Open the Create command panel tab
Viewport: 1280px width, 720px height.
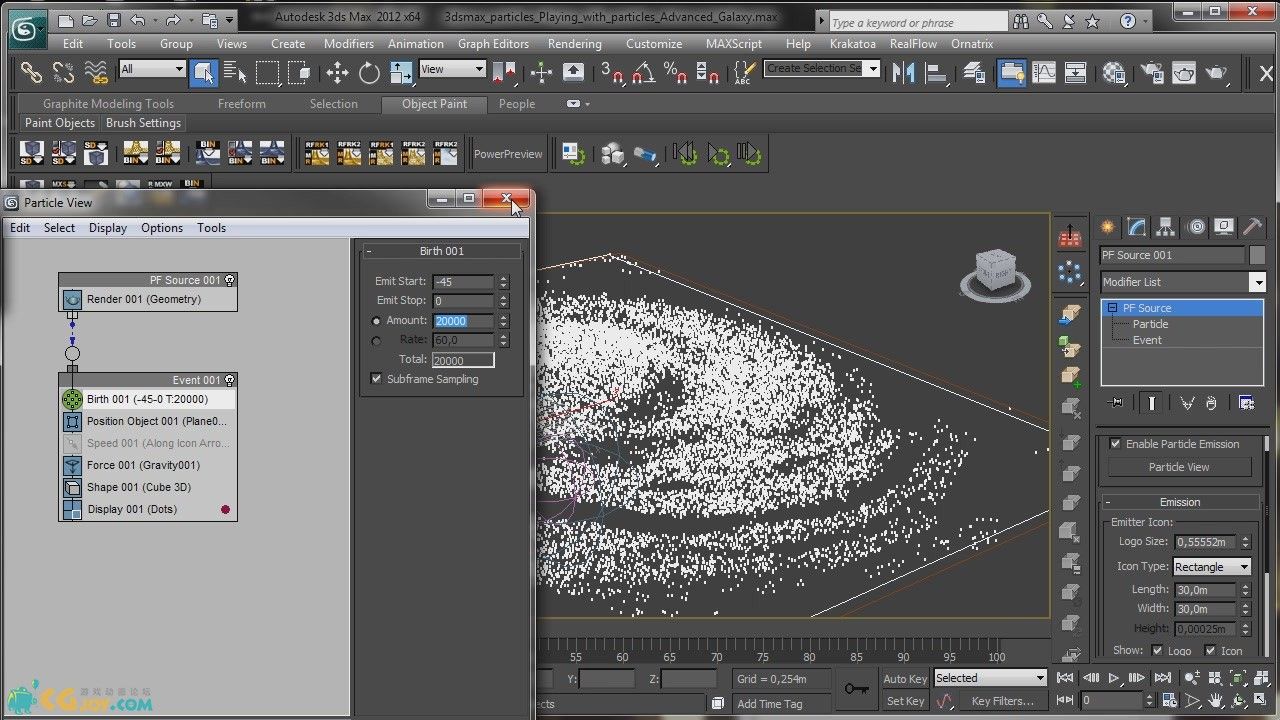click(1108, 227)
